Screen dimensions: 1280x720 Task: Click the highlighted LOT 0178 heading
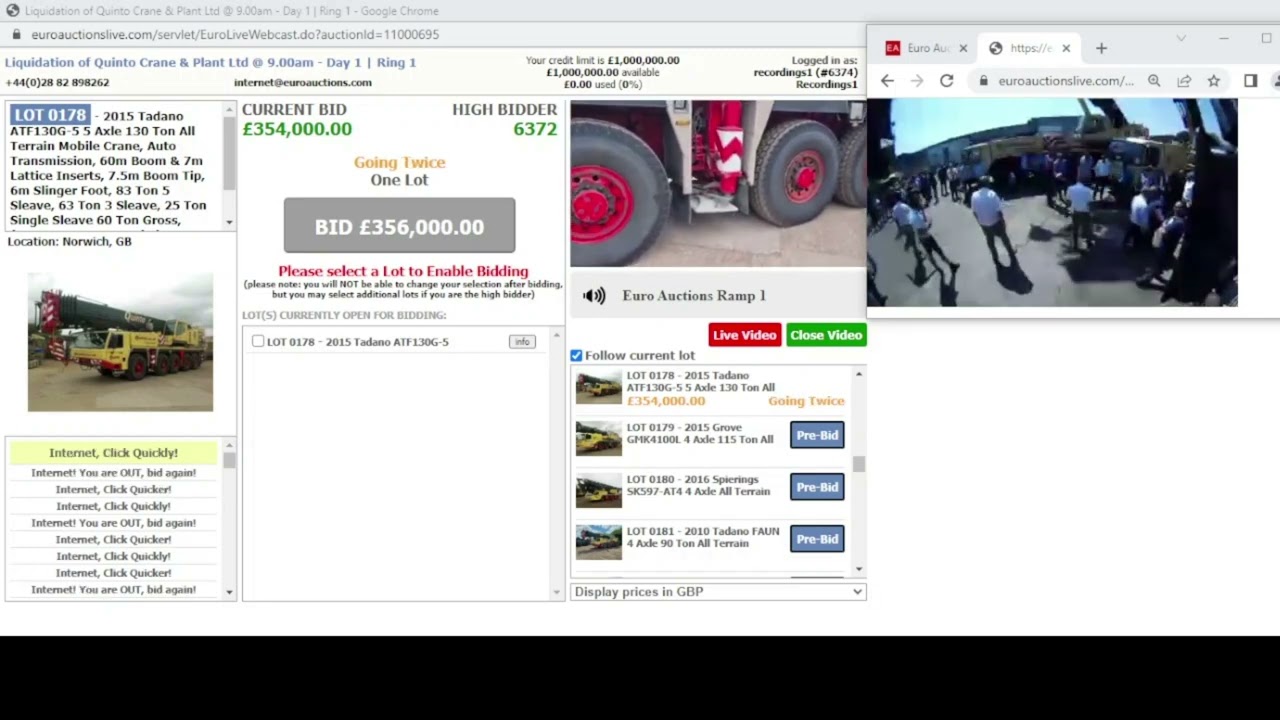pyautogui.click(x=51, y=115)
